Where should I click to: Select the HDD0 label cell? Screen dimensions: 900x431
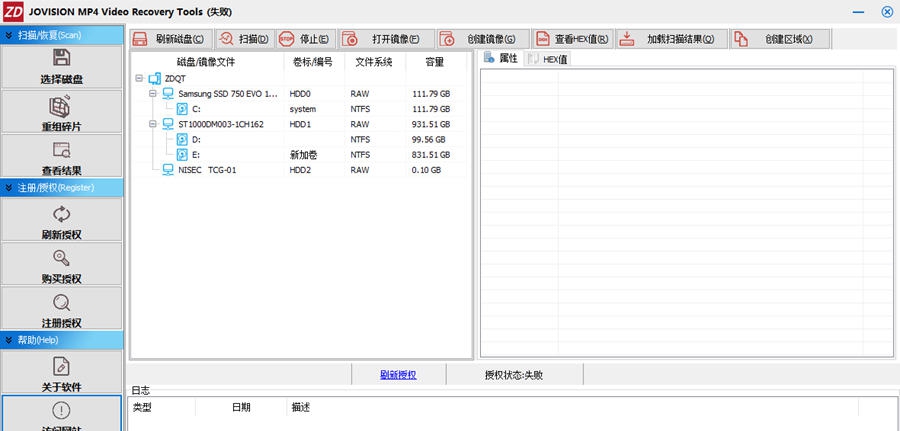tap(300, 94)
